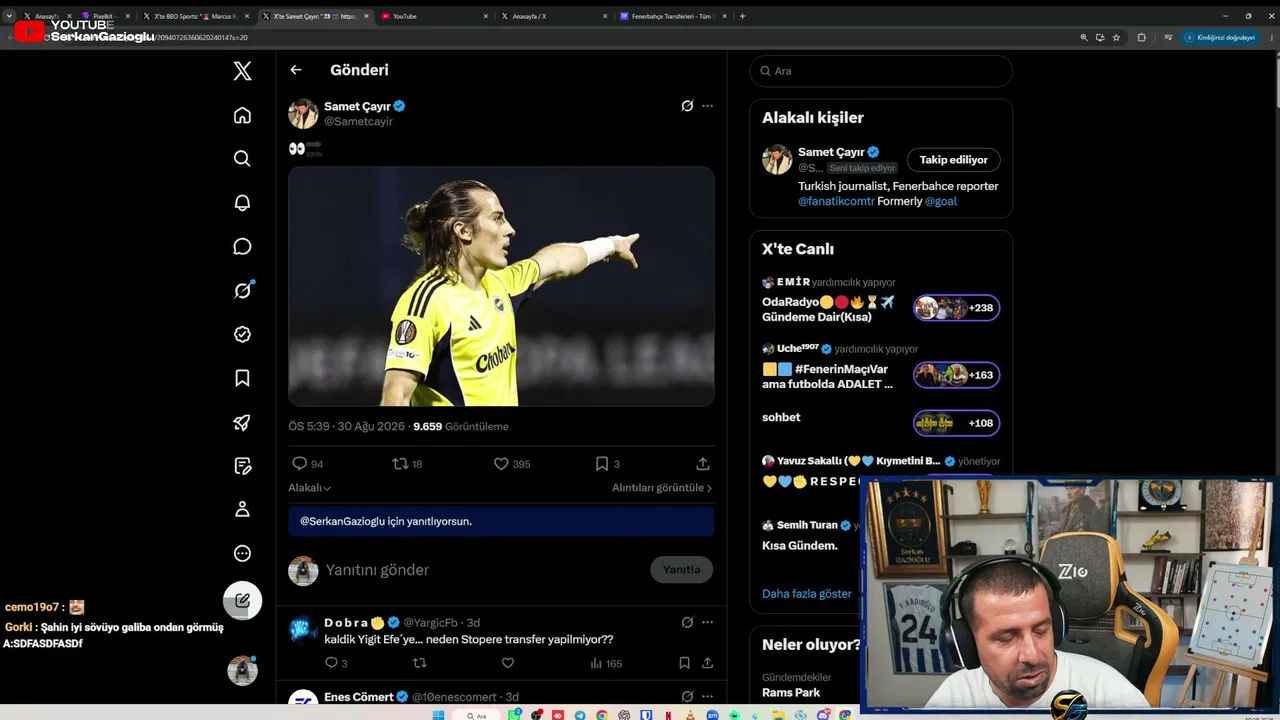1280x720 pixels.
Task: Reply to Dobra's comment with 3 replies
Action: click(x=336, y=663)
